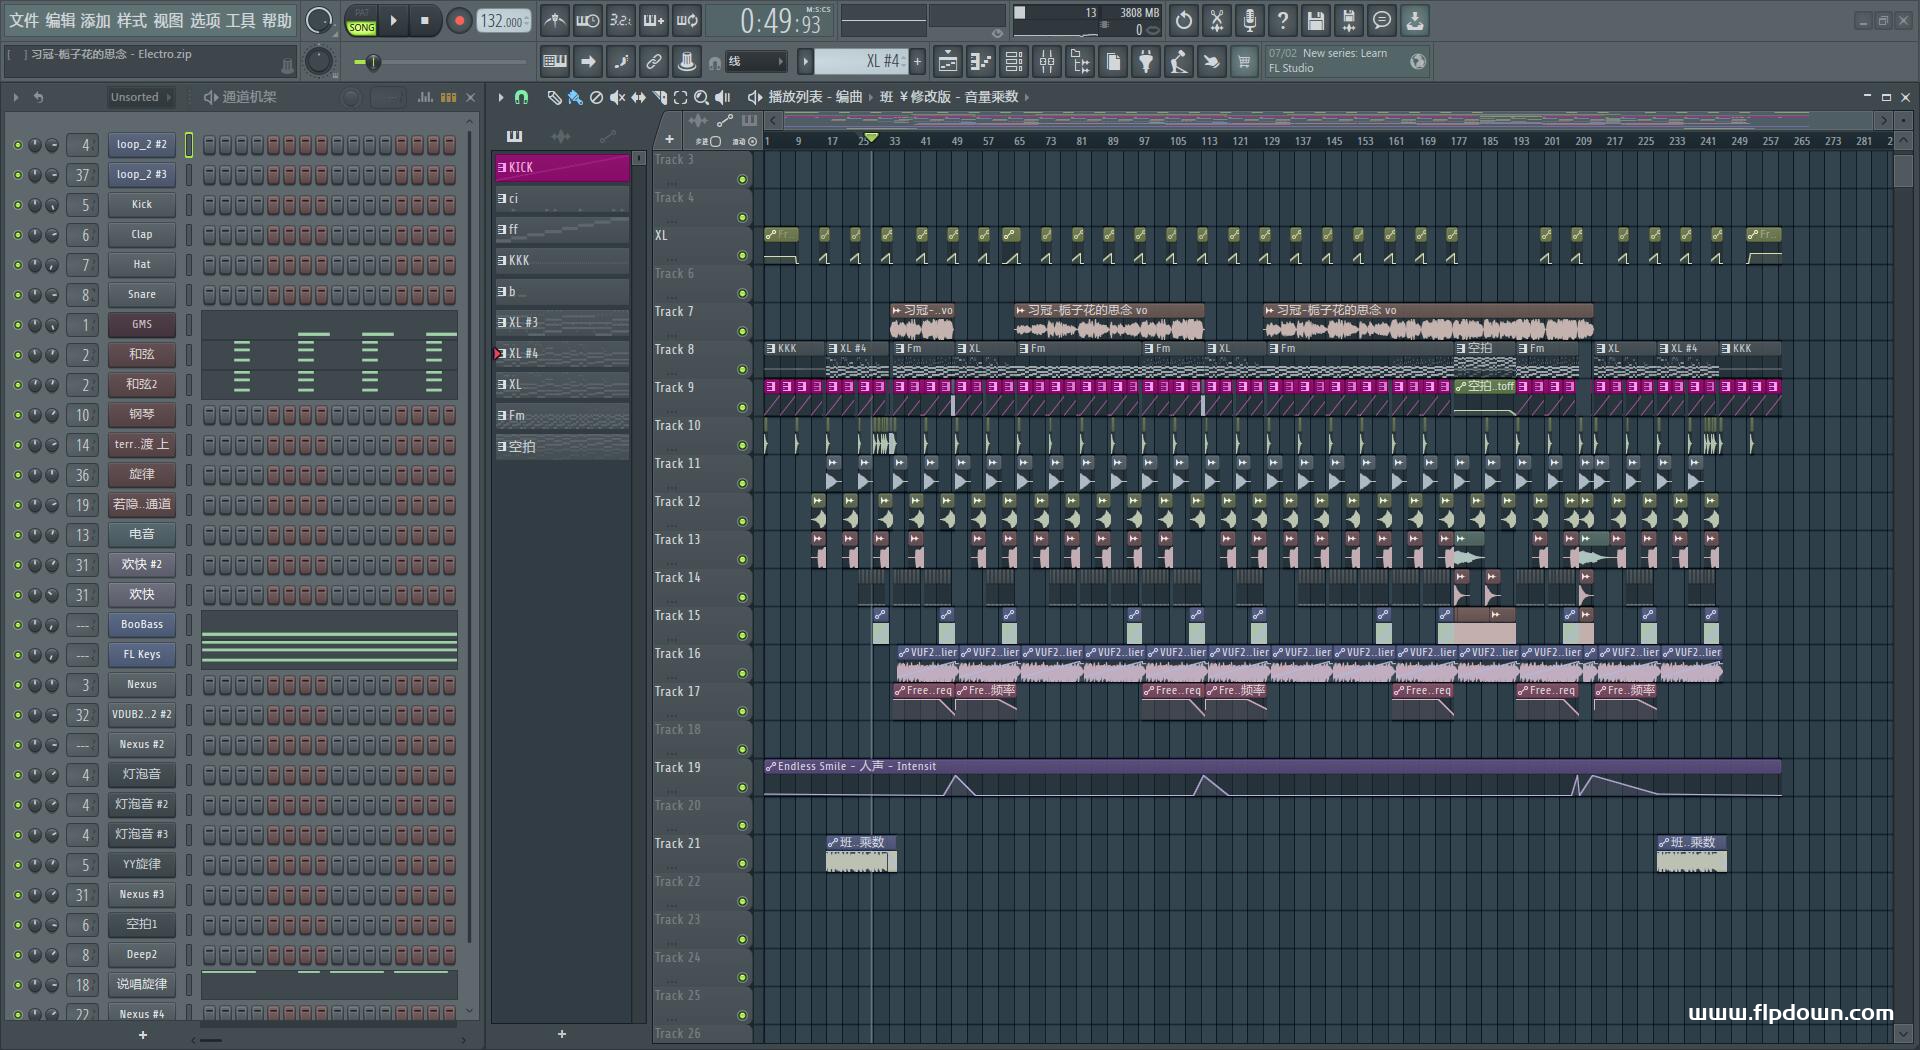
Task: Open the FL Keys channel button
Action: [142, 655]
